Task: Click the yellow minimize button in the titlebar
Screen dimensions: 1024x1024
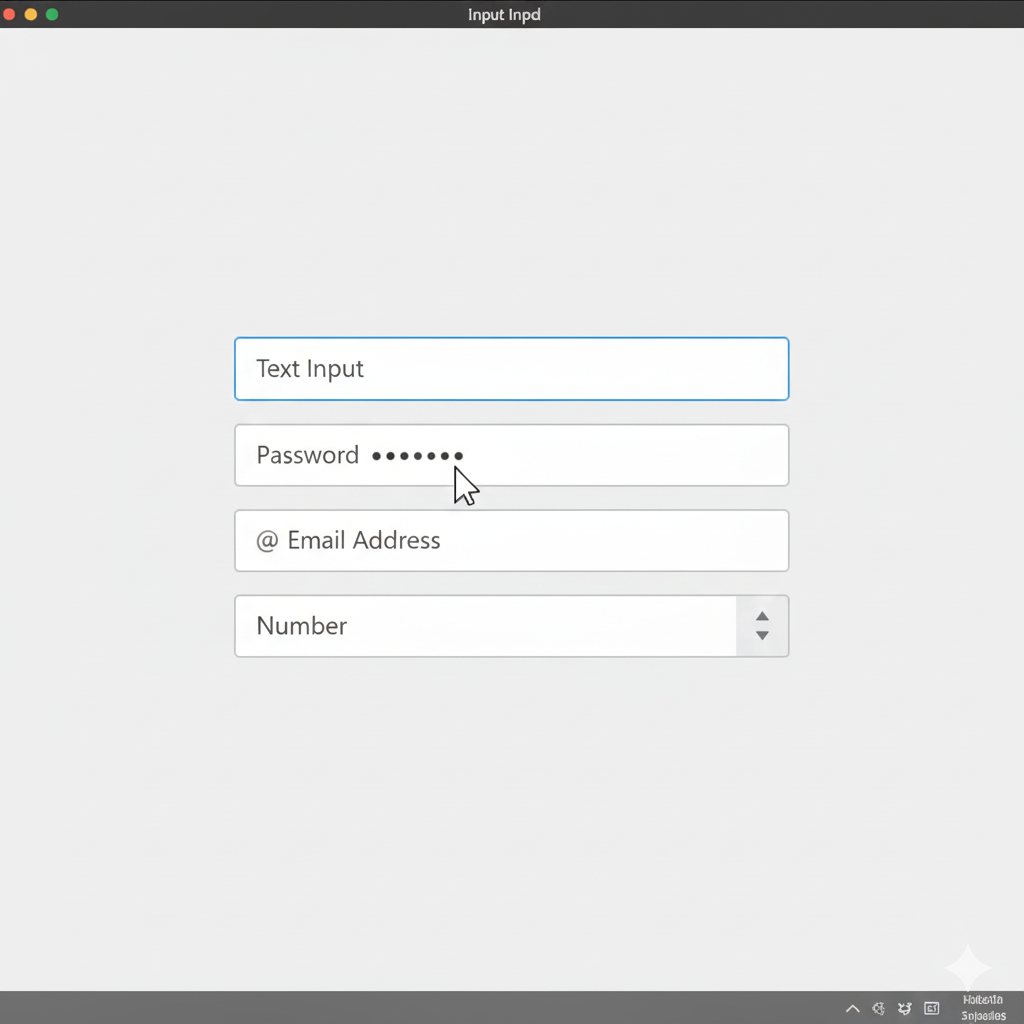Action: point(30,15)
